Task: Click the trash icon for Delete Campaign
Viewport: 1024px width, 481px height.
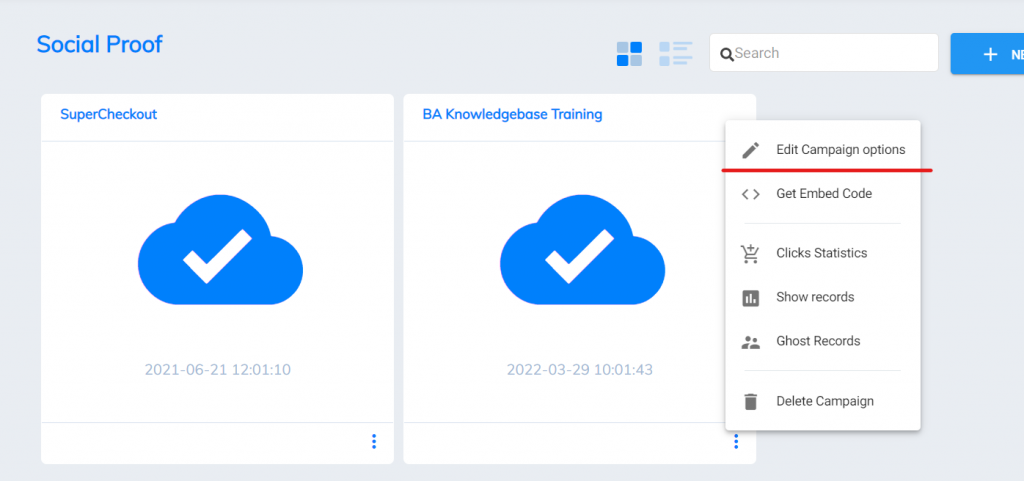Action: click(x=751, y=401)
